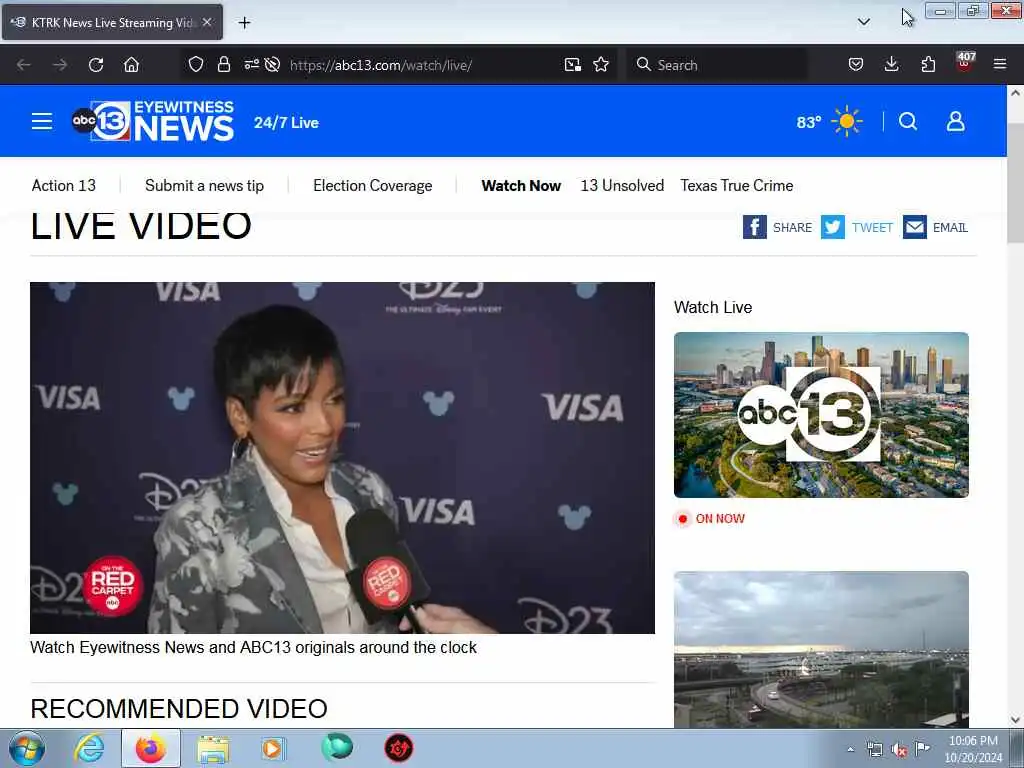
Task: Open the Extensions menu
Action: pyautogui.click(x=928, y=65)
